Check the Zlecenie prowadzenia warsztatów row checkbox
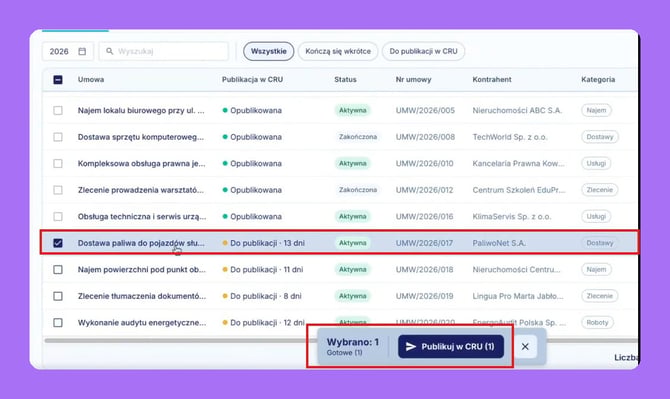The width and height of the screenshot is (670, 399). tap(58, 190)
